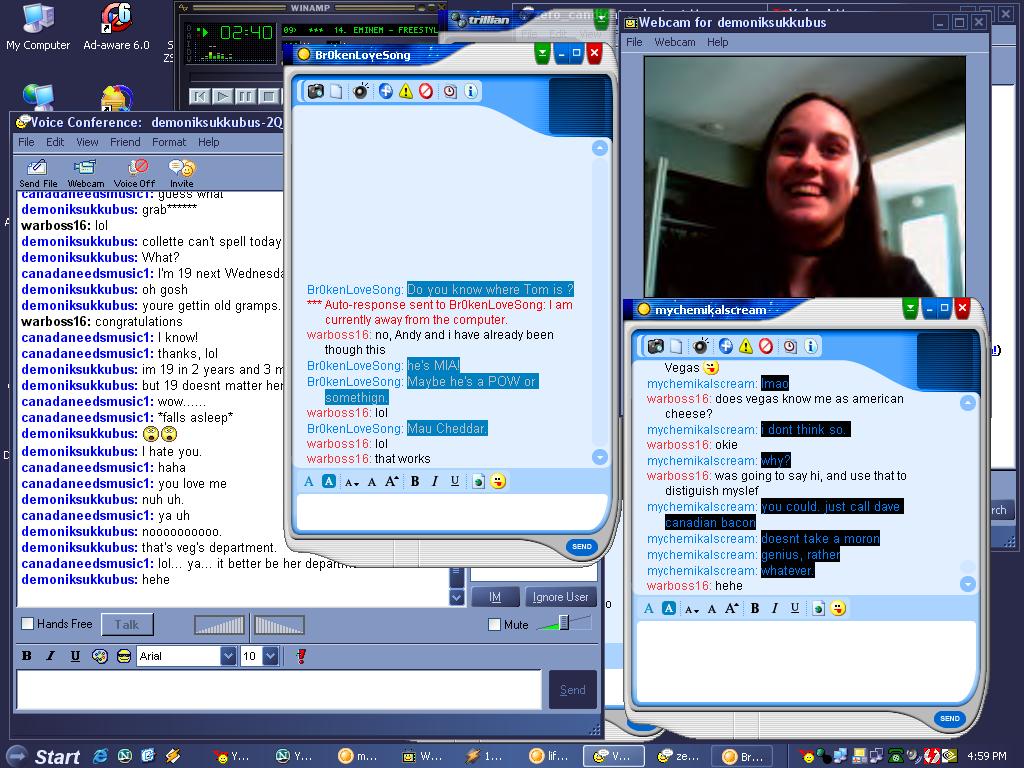The height and width of the screenshot is (768, 1024).
Task: Toggle Bold in Voice Conference format bar
Action: (27, 656)
